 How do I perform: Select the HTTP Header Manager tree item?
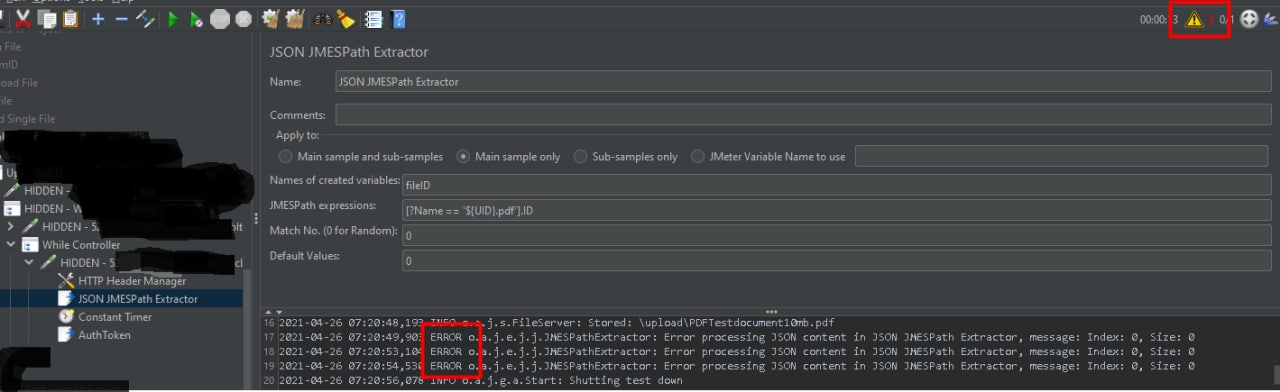pyautogui.click(x=131, y=281)
